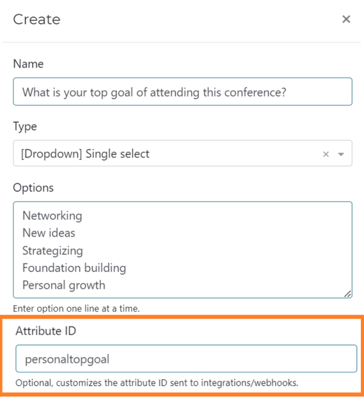Focus the Attribute ID field 'personaltopgoal'
This screenshot has height=410, width=364.
pos(186,359)
